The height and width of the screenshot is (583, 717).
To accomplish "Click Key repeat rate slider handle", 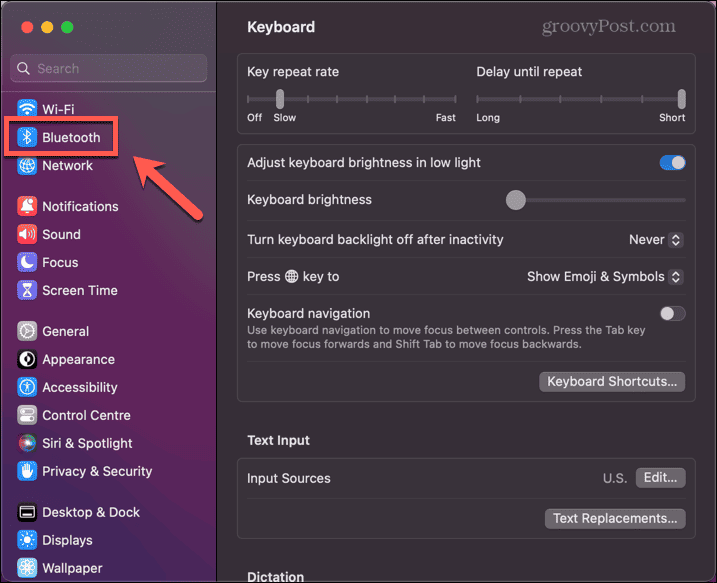I will (280, 99).
